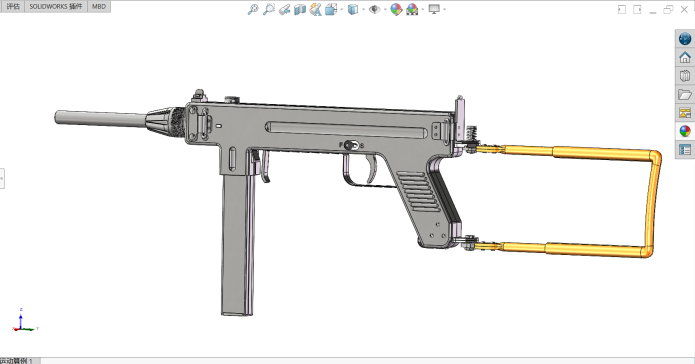
Task: Open the MBD tab
Action: (x=99, y=6)
